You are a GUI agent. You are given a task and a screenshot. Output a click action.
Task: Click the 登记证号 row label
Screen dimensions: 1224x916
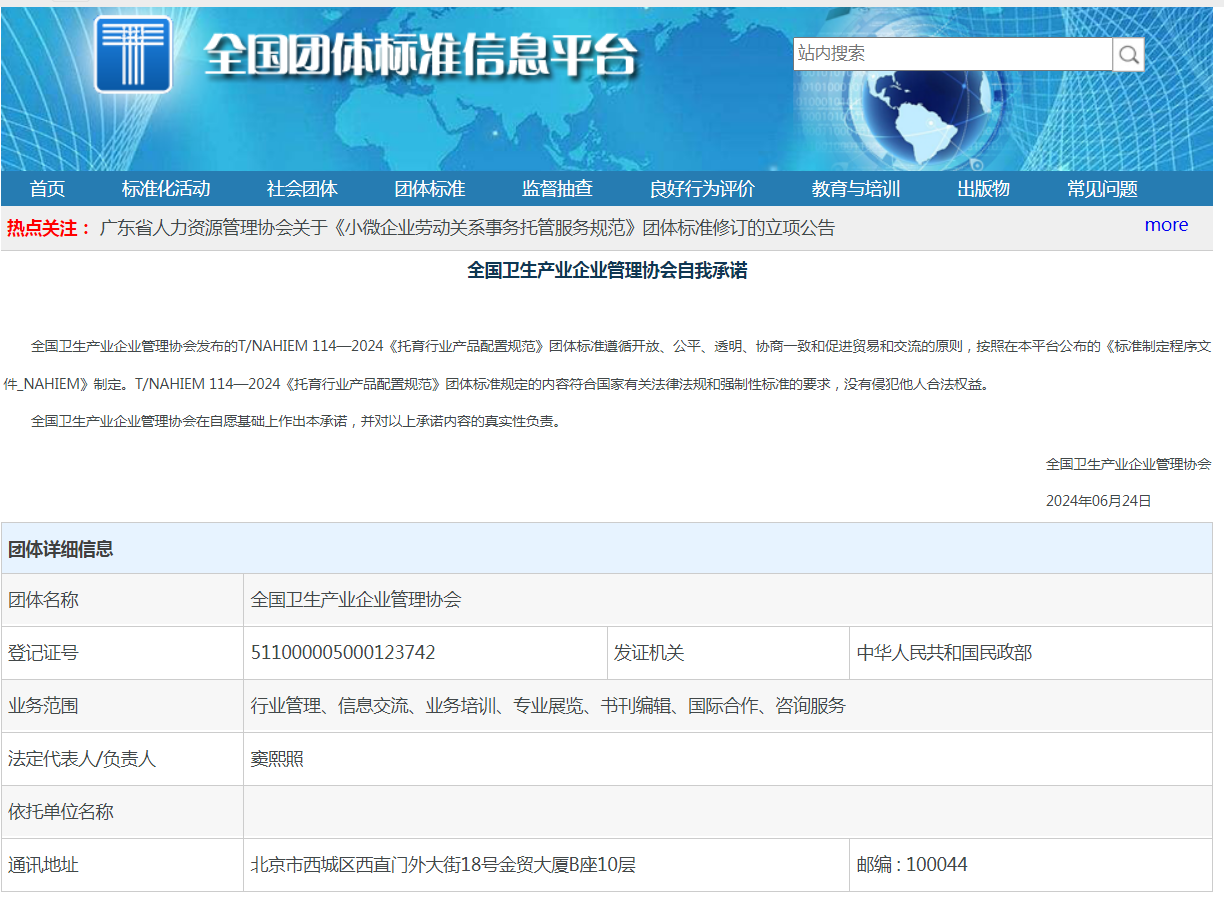[x=43, y=653]
